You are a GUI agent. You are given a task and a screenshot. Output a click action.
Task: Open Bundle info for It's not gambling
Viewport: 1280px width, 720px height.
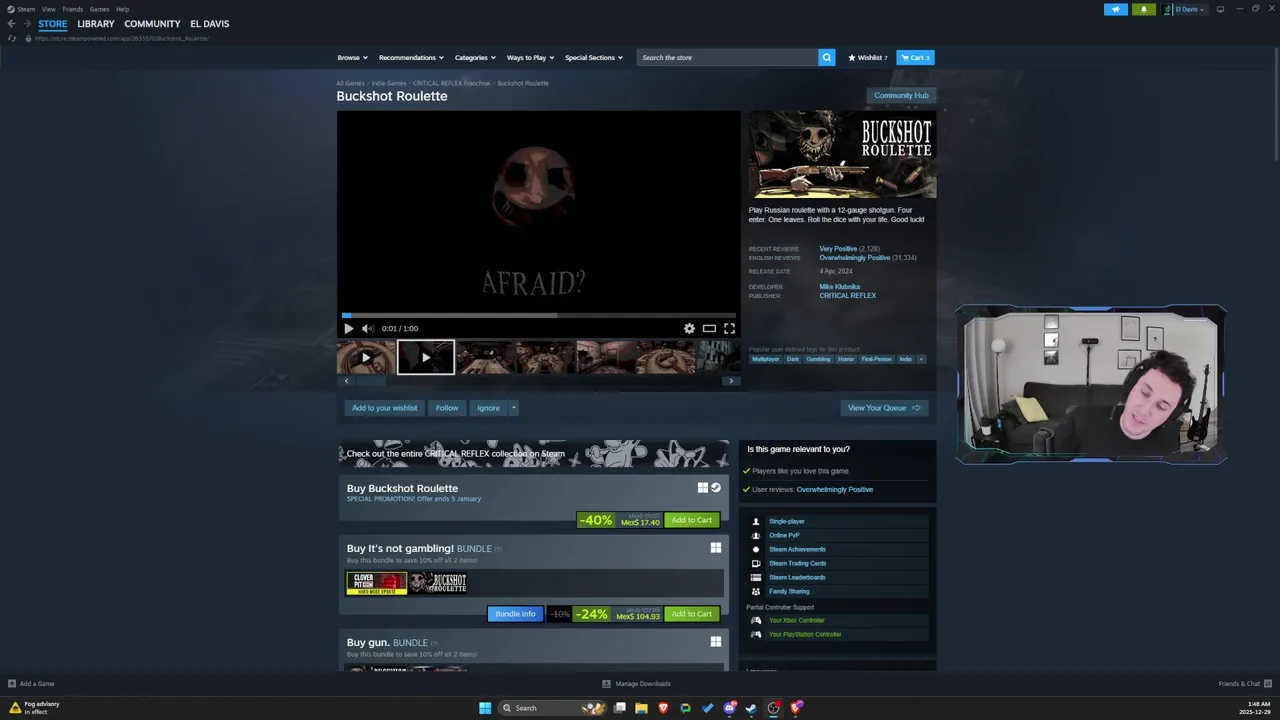tap(515, 614)
